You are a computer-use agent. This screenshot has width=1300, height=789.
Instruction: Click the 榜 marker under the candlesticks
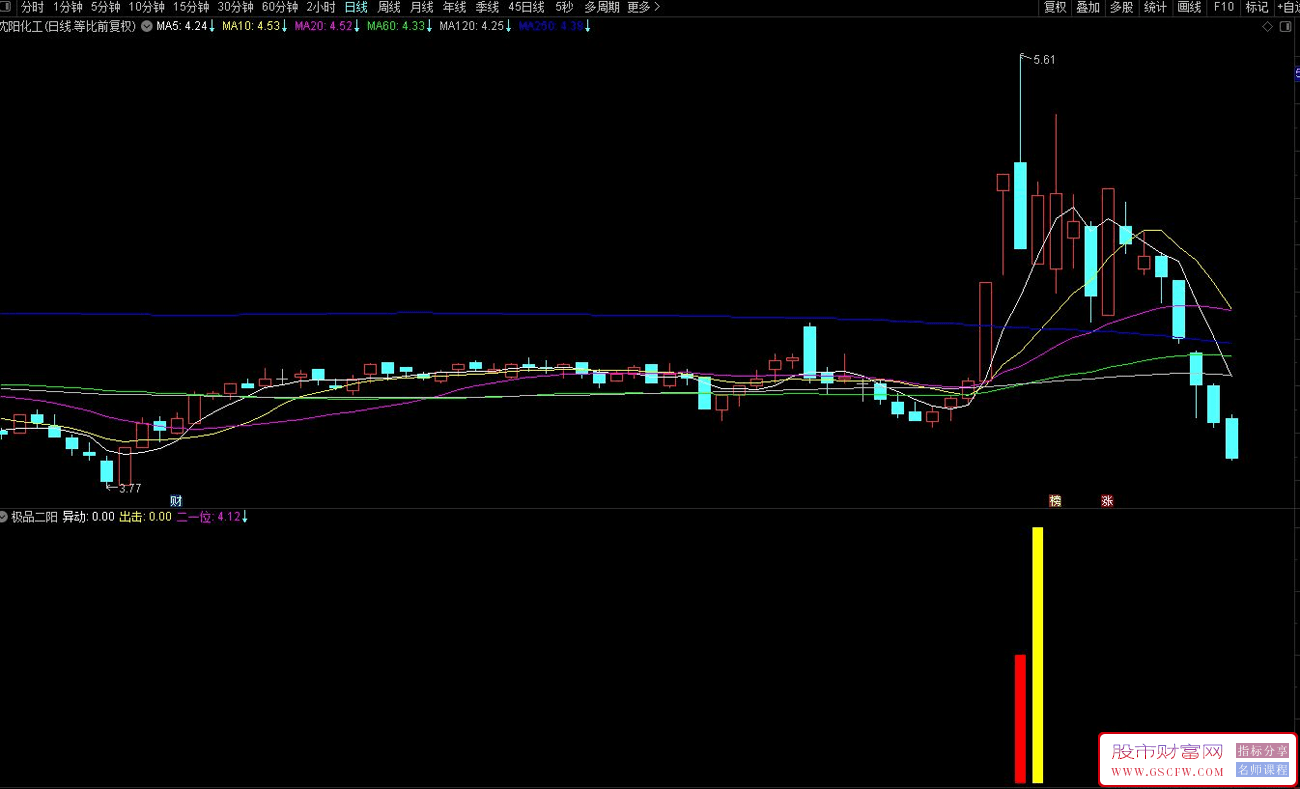(1054, 501)
